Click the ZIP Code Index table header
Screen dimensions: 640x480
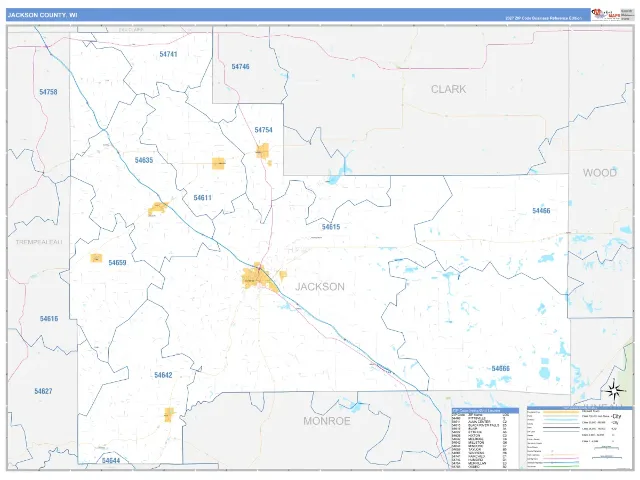pos(485,410)
